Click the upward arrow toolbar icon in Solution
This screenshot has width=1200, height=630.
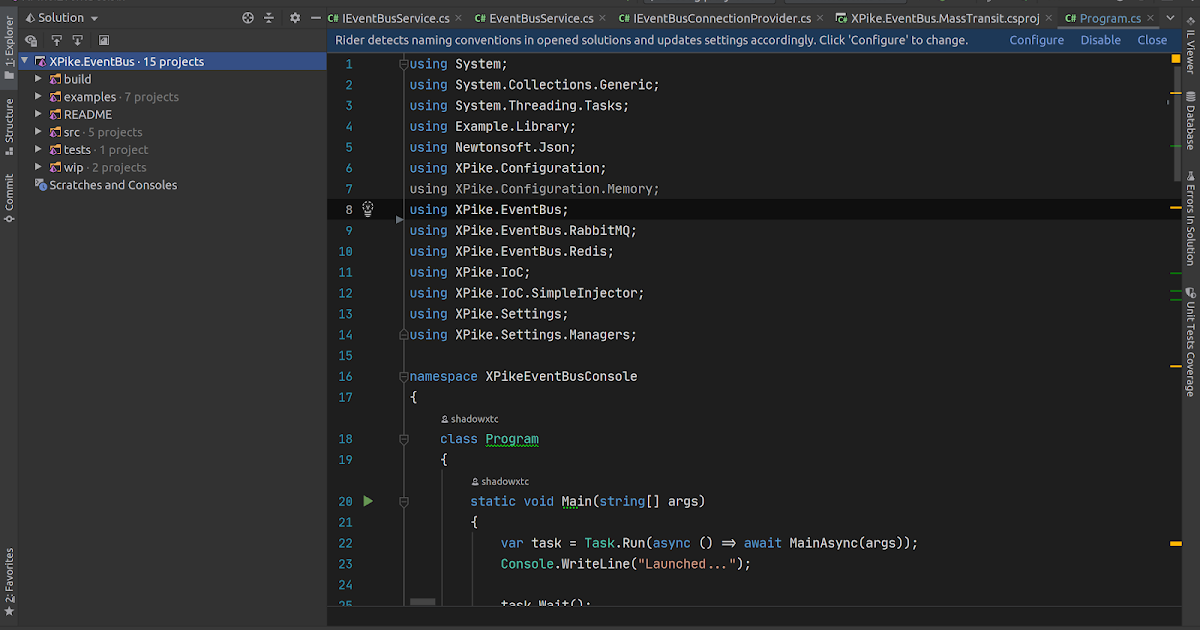[56, 41]
